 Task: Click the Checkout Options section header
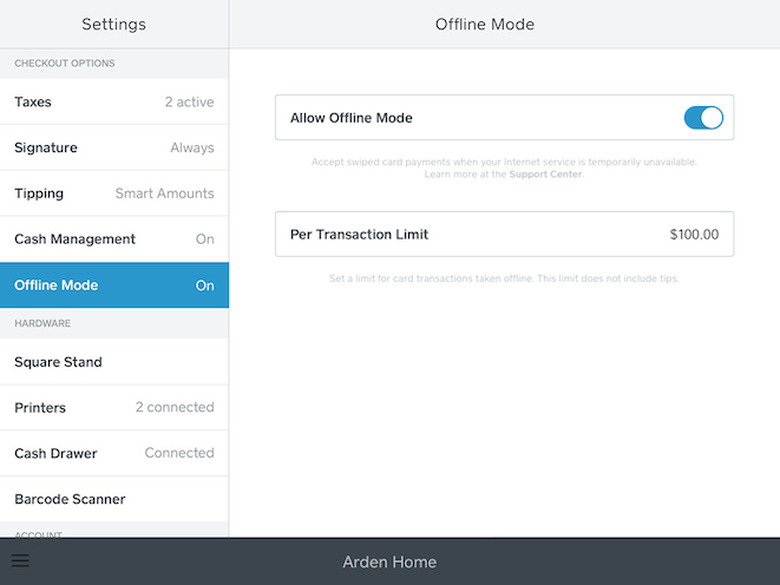click(x=65, y=63)
